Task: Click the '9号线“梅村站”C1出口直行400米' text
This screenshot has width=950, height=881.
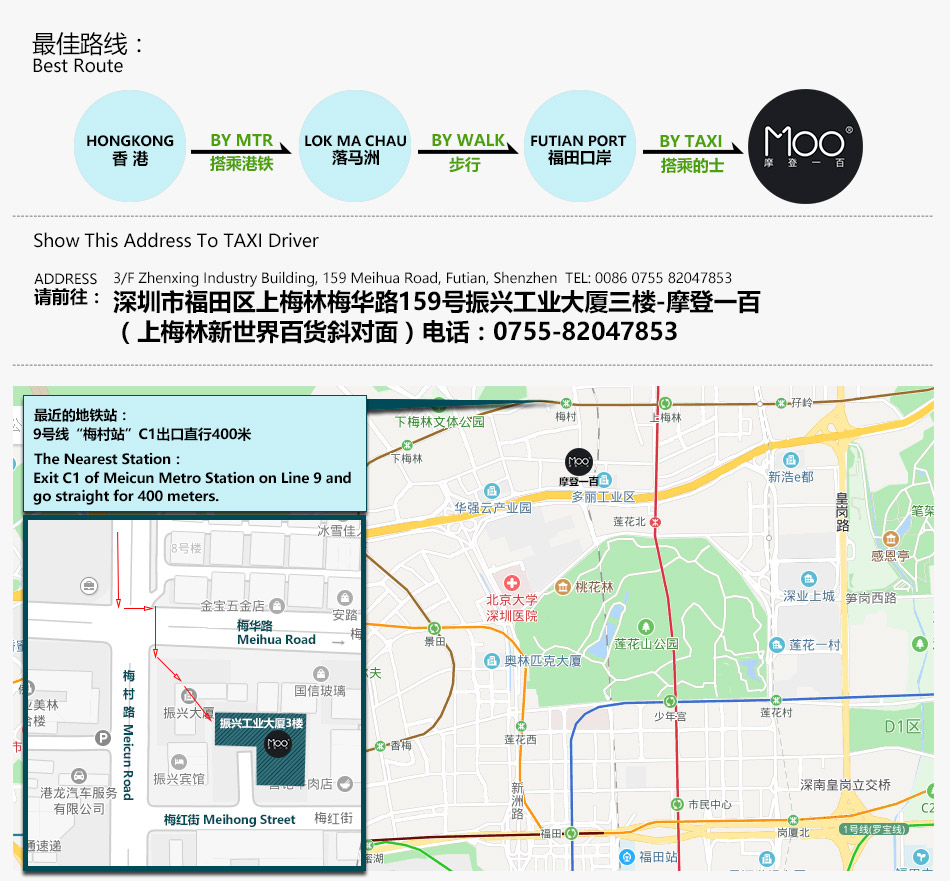Action: pos(142,434)
